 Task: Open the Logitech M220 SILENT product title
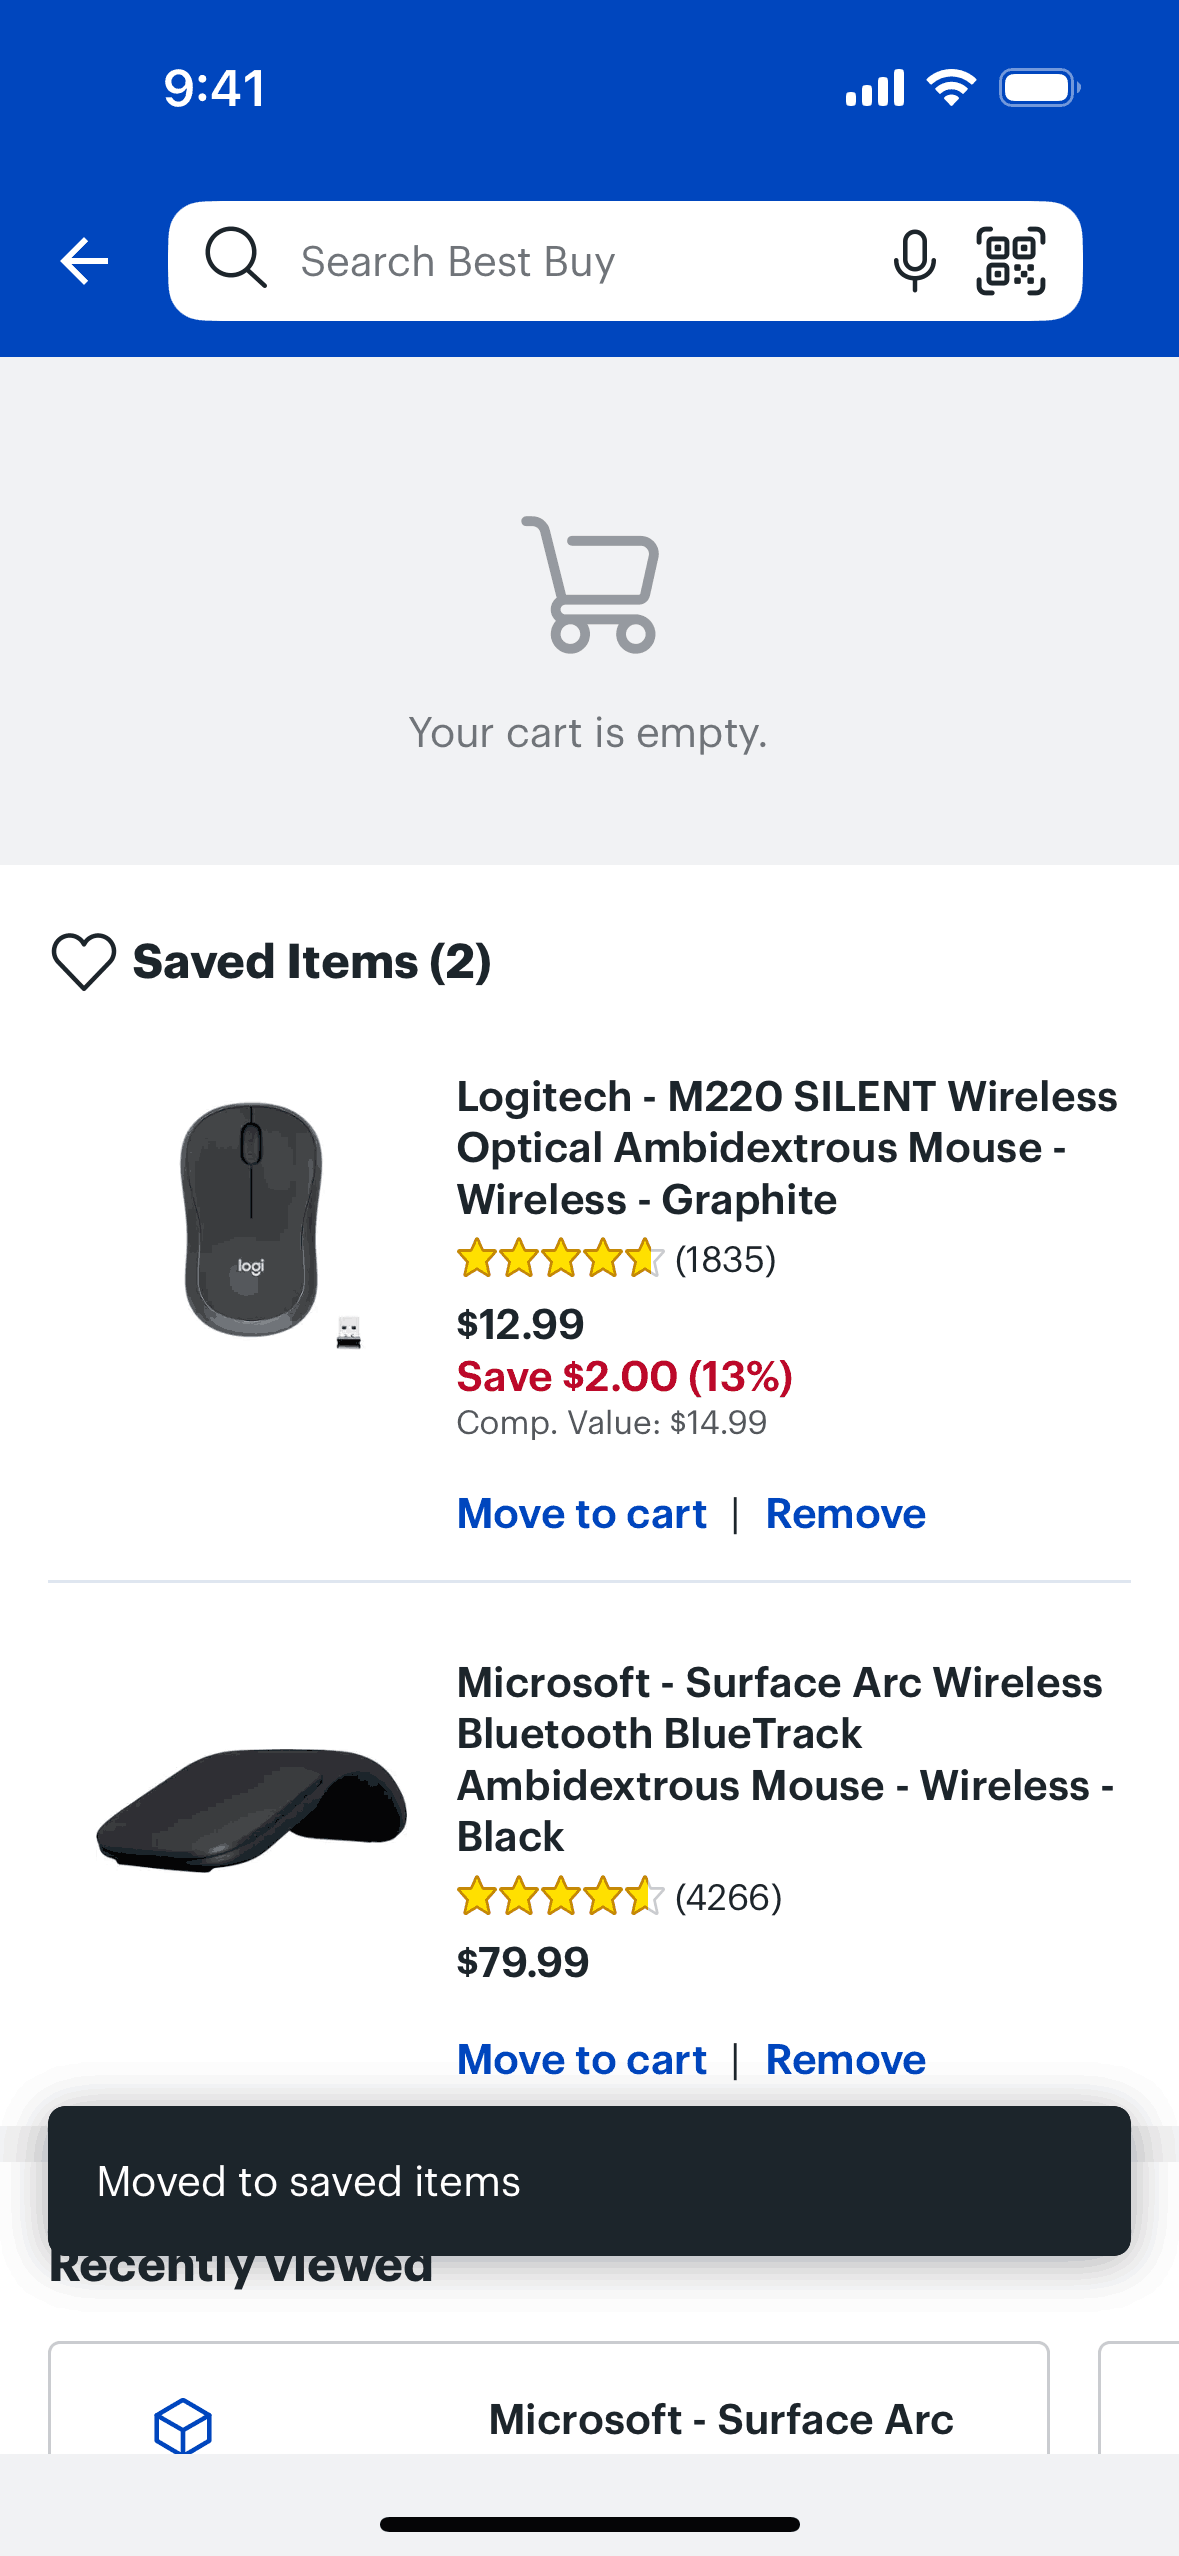[x=786, y=1148]
